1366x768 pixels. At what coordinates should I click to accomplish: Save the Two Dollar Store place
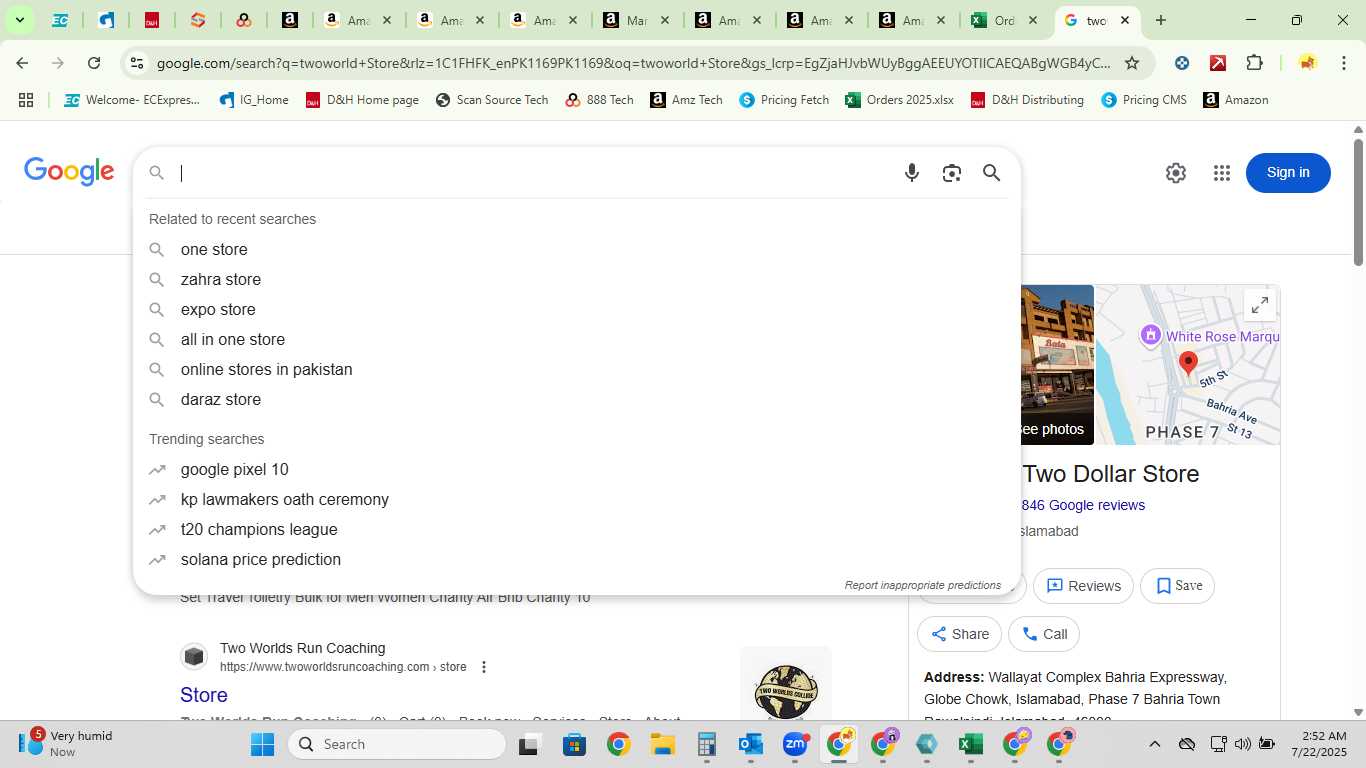tap(1178, 586)
